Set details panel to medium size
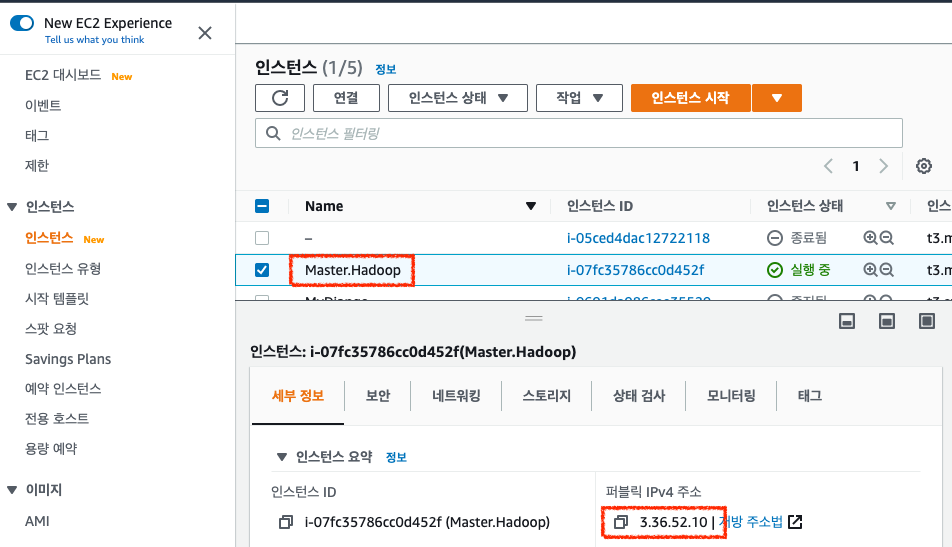The width and height of the screenshot is (952, 547). pos(887,321)
